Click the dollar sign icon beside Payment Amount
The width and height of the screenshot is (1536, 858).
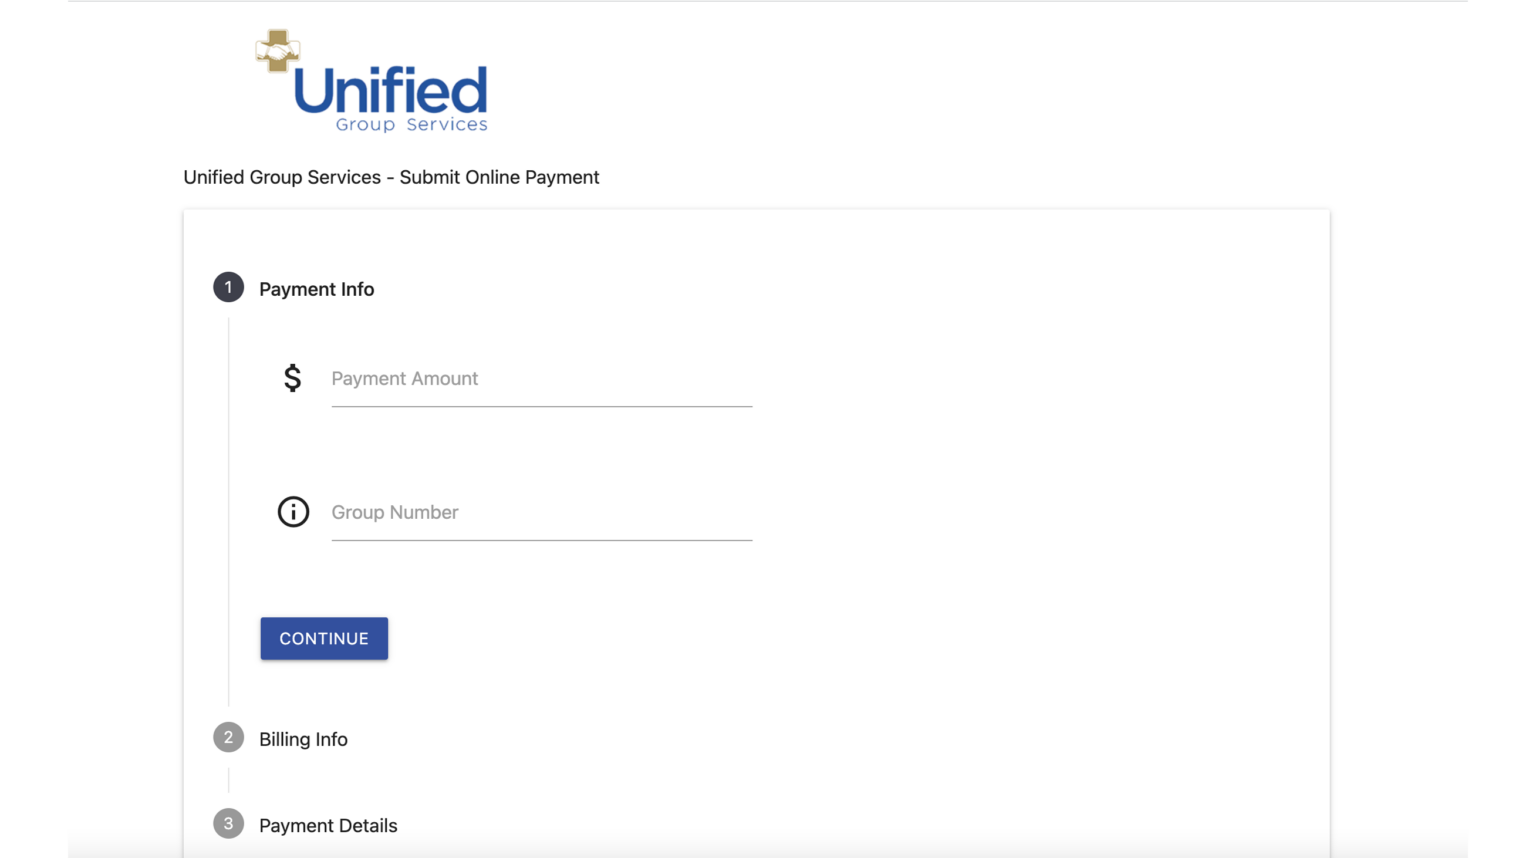(291, 378)
